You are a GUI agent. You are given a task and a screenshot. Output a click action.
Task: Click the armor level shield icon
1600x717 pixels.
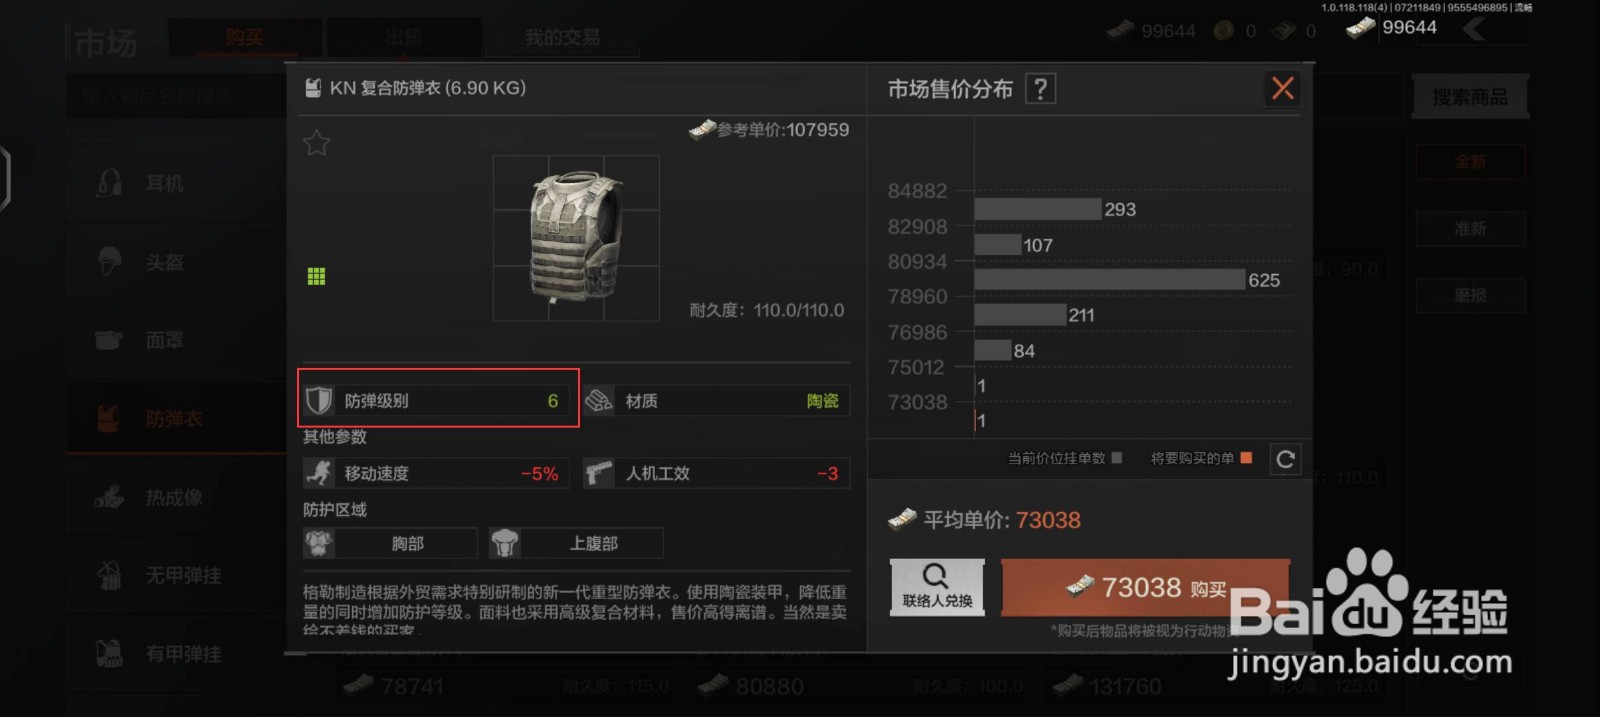319,400
